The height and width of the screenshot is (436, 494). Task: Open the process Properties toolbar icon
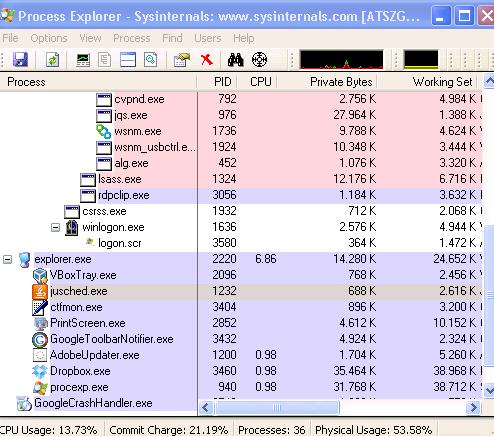tap(182, 60)
